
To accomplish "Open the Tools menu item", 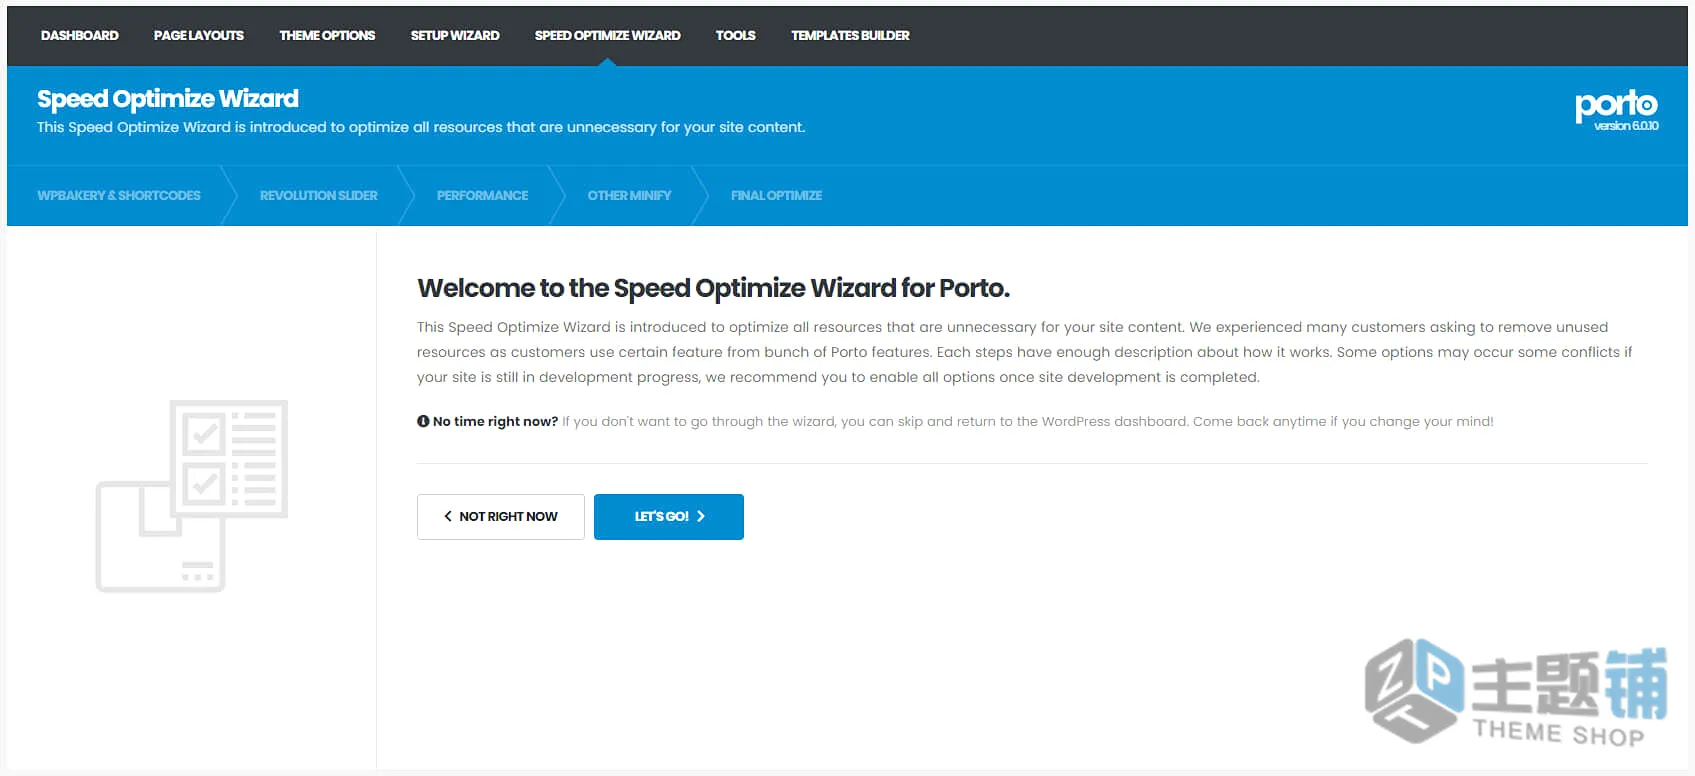I will [x=735, y=35].
